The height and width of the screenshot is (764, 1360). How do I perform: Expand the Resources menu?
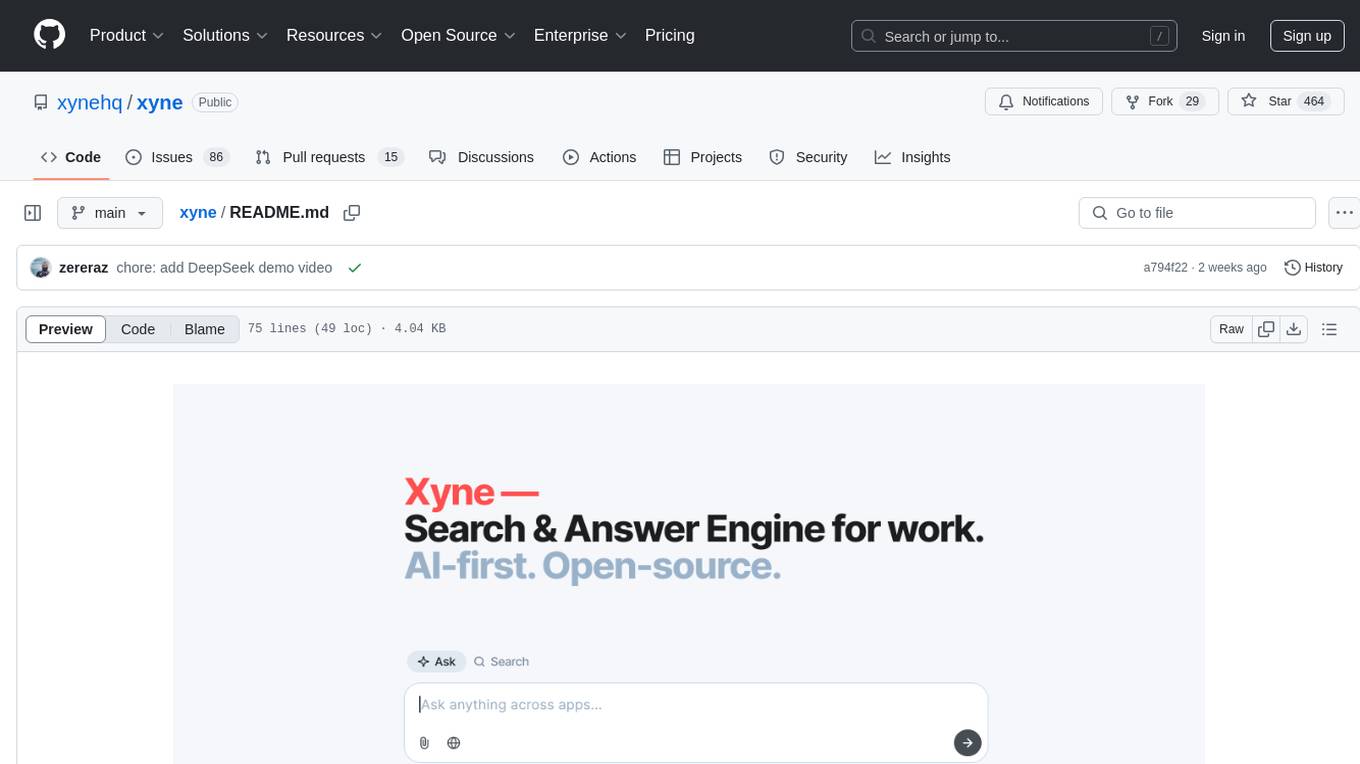click(x=334, y=35)
